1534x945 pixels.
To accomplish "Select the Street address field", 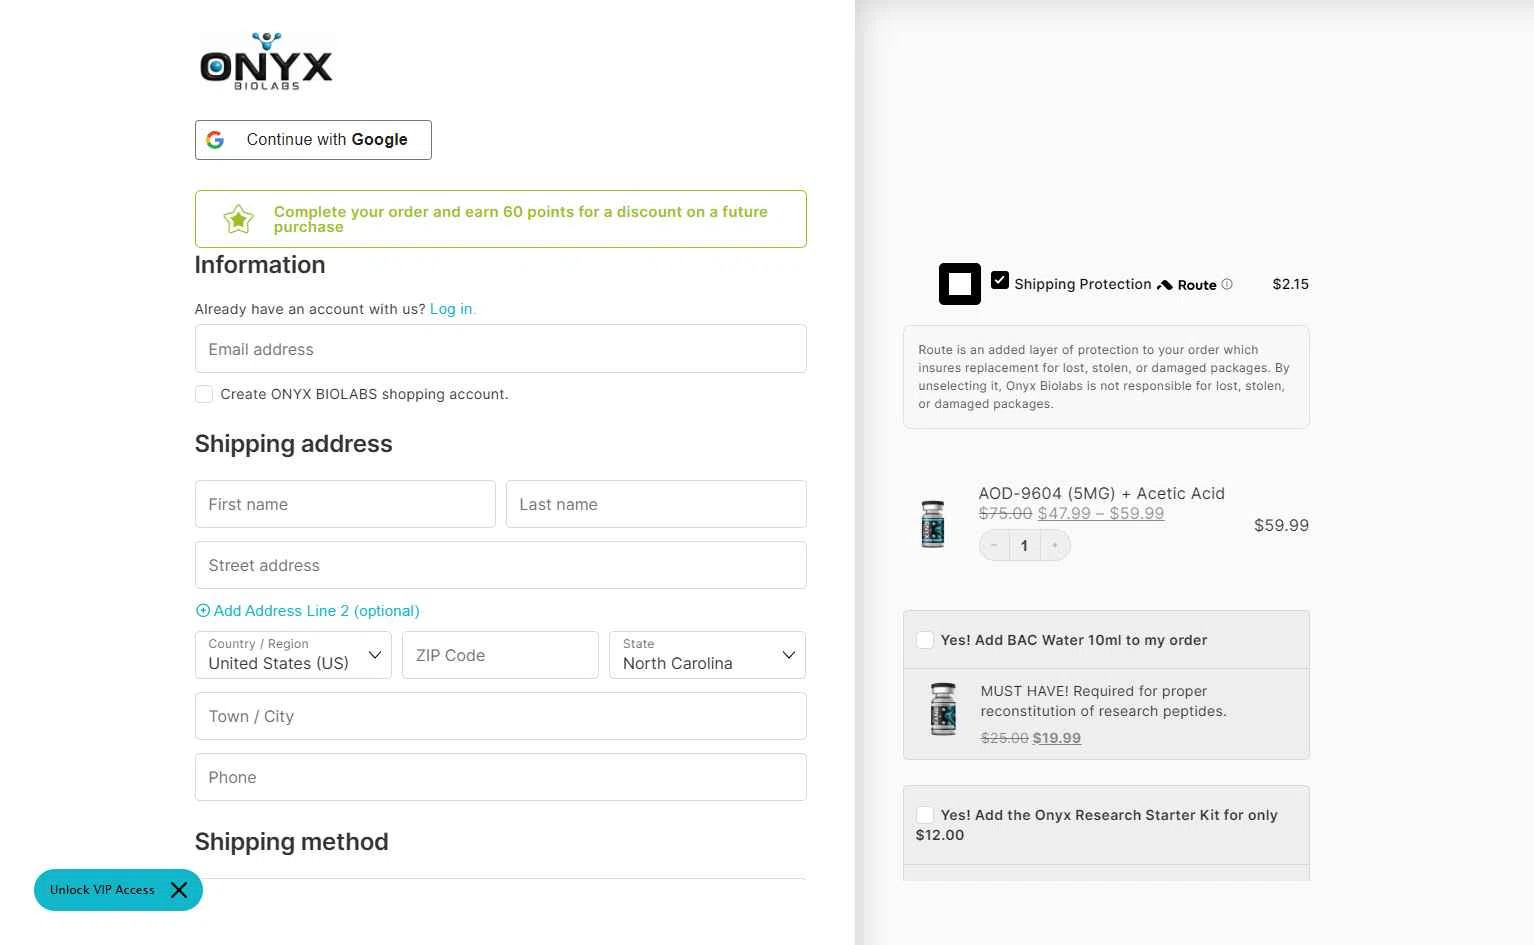I will (x=501, y=565).
